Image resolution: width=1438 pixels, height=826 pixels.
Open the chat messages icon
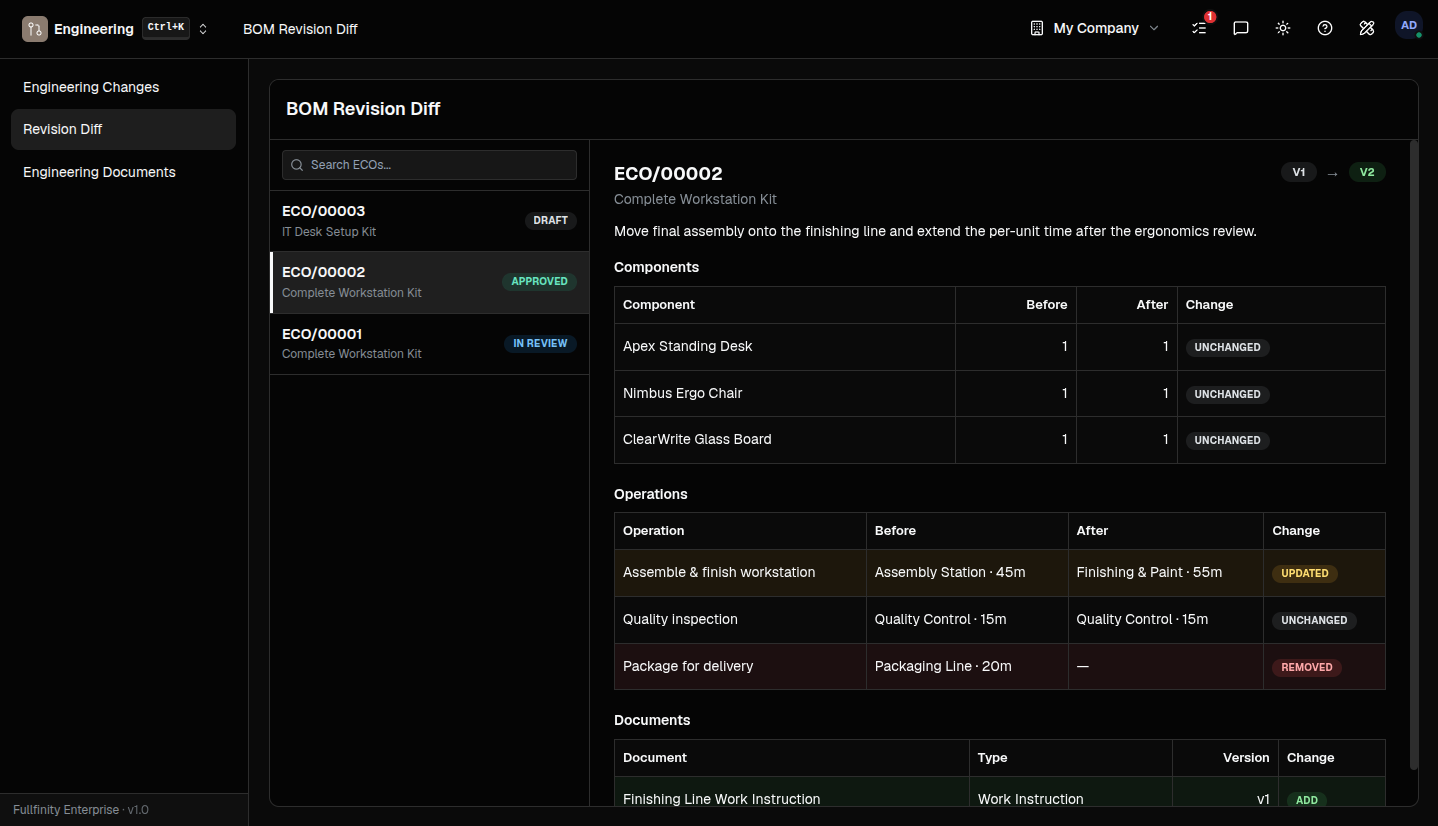1241,28
